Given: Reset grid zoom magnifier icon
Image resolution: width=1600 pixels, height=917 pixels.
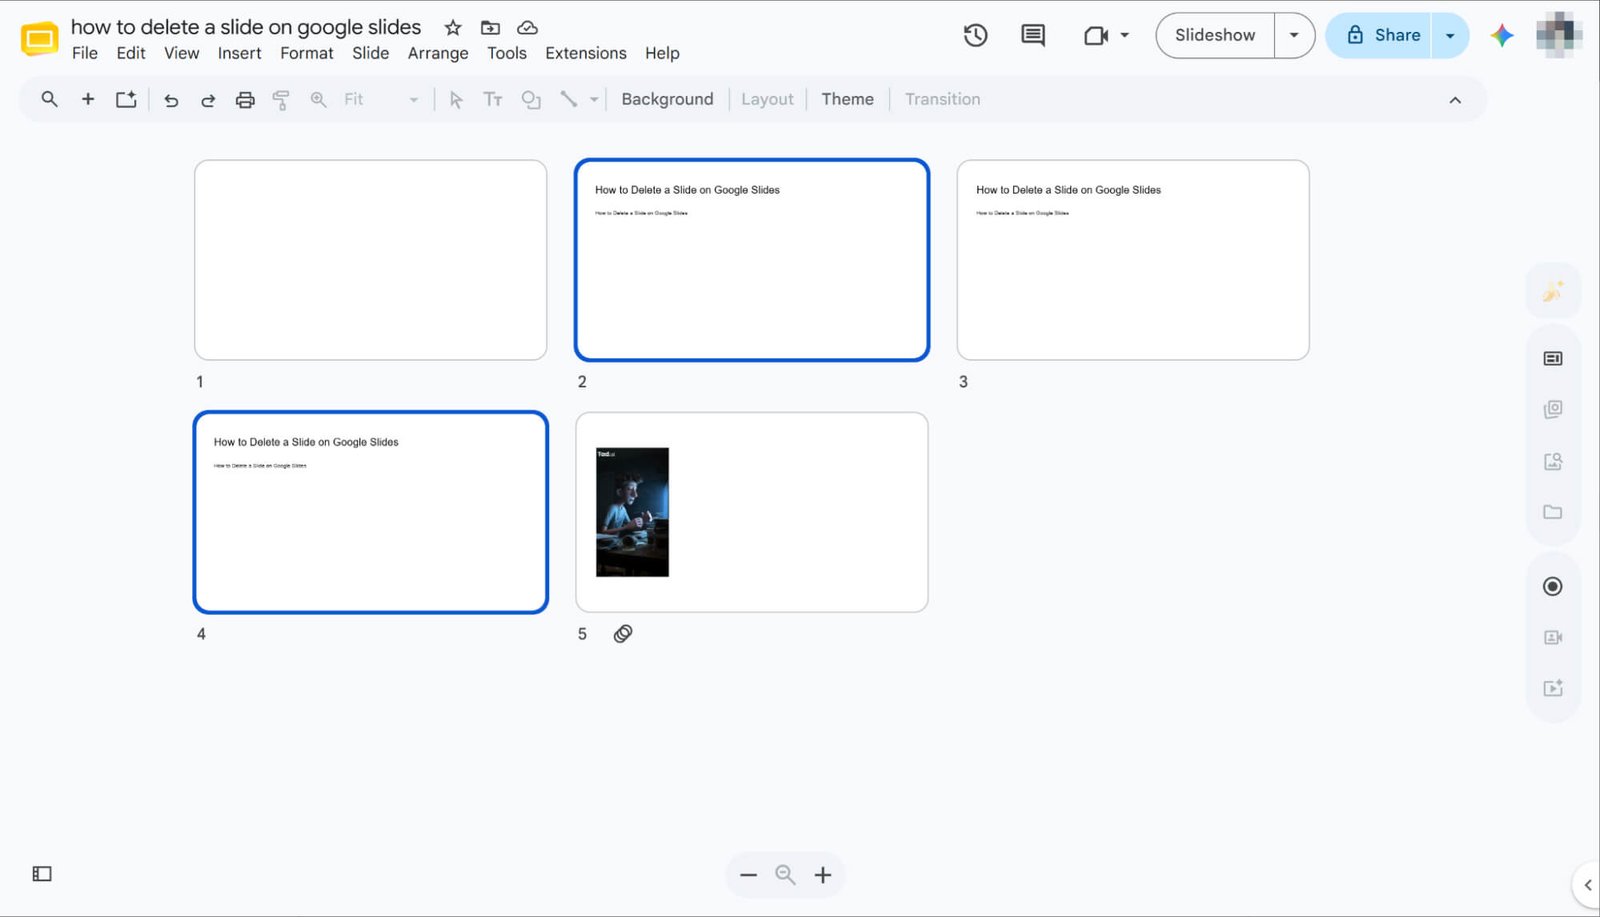Looking at the screenshot, I should tap(785, 875).
